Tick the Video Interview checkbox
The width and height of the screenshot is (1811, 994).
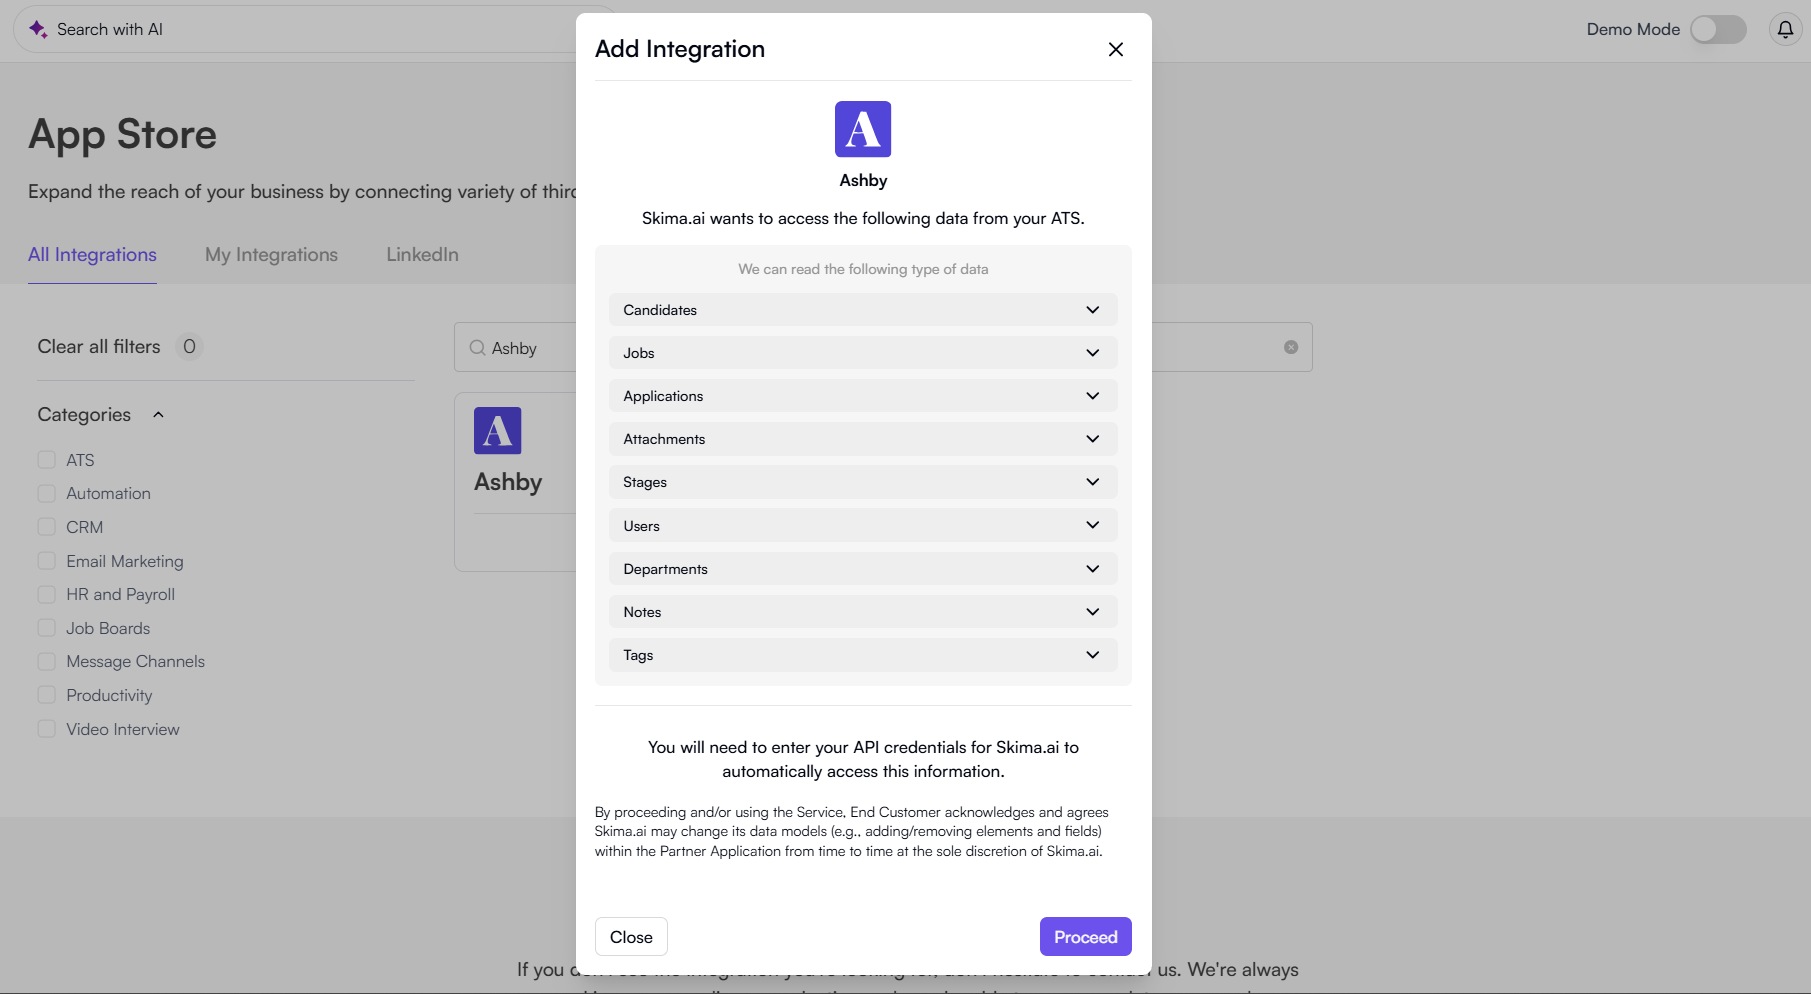click(46, 729)
